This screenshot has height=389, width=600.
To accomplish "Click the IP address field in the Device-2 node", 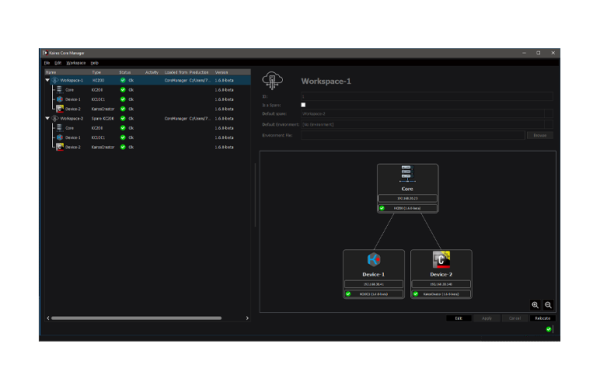I will click(441, 284).
